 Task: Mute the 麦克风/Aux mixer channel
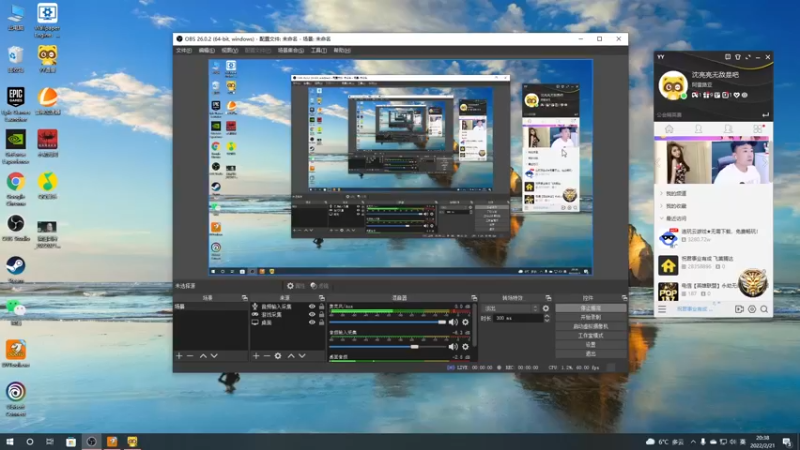453,322
